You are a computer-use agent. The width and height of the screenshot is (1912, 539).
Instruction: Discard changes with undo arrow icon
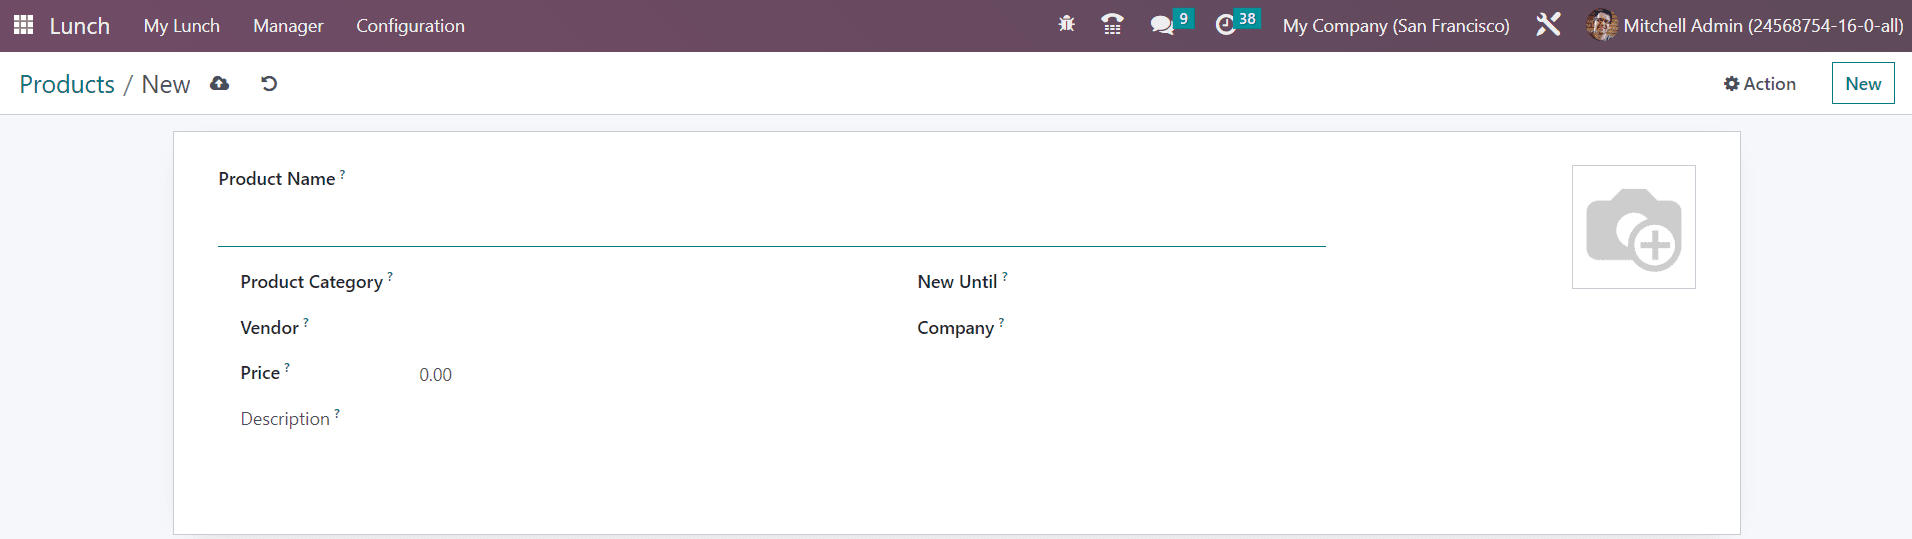(269, 84)
